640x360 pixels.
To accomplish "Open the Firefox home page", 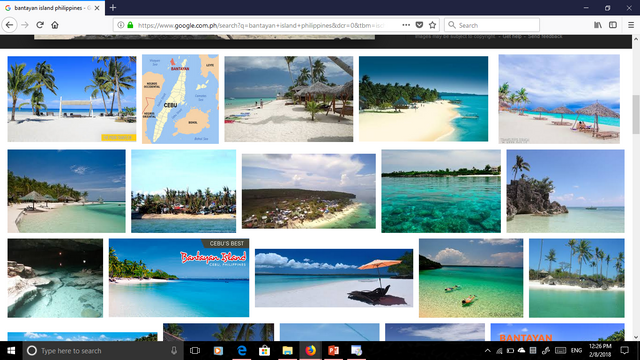I will point(55,25).
